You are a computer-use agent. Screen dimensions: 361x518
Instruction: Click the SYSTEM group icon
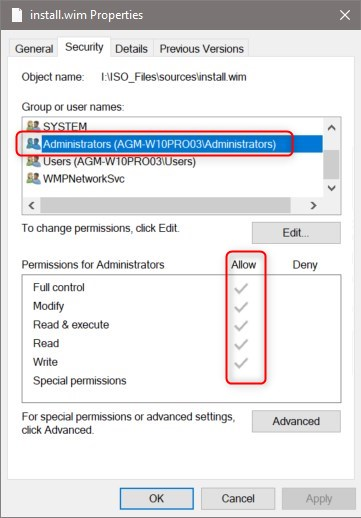pos(33,126)
